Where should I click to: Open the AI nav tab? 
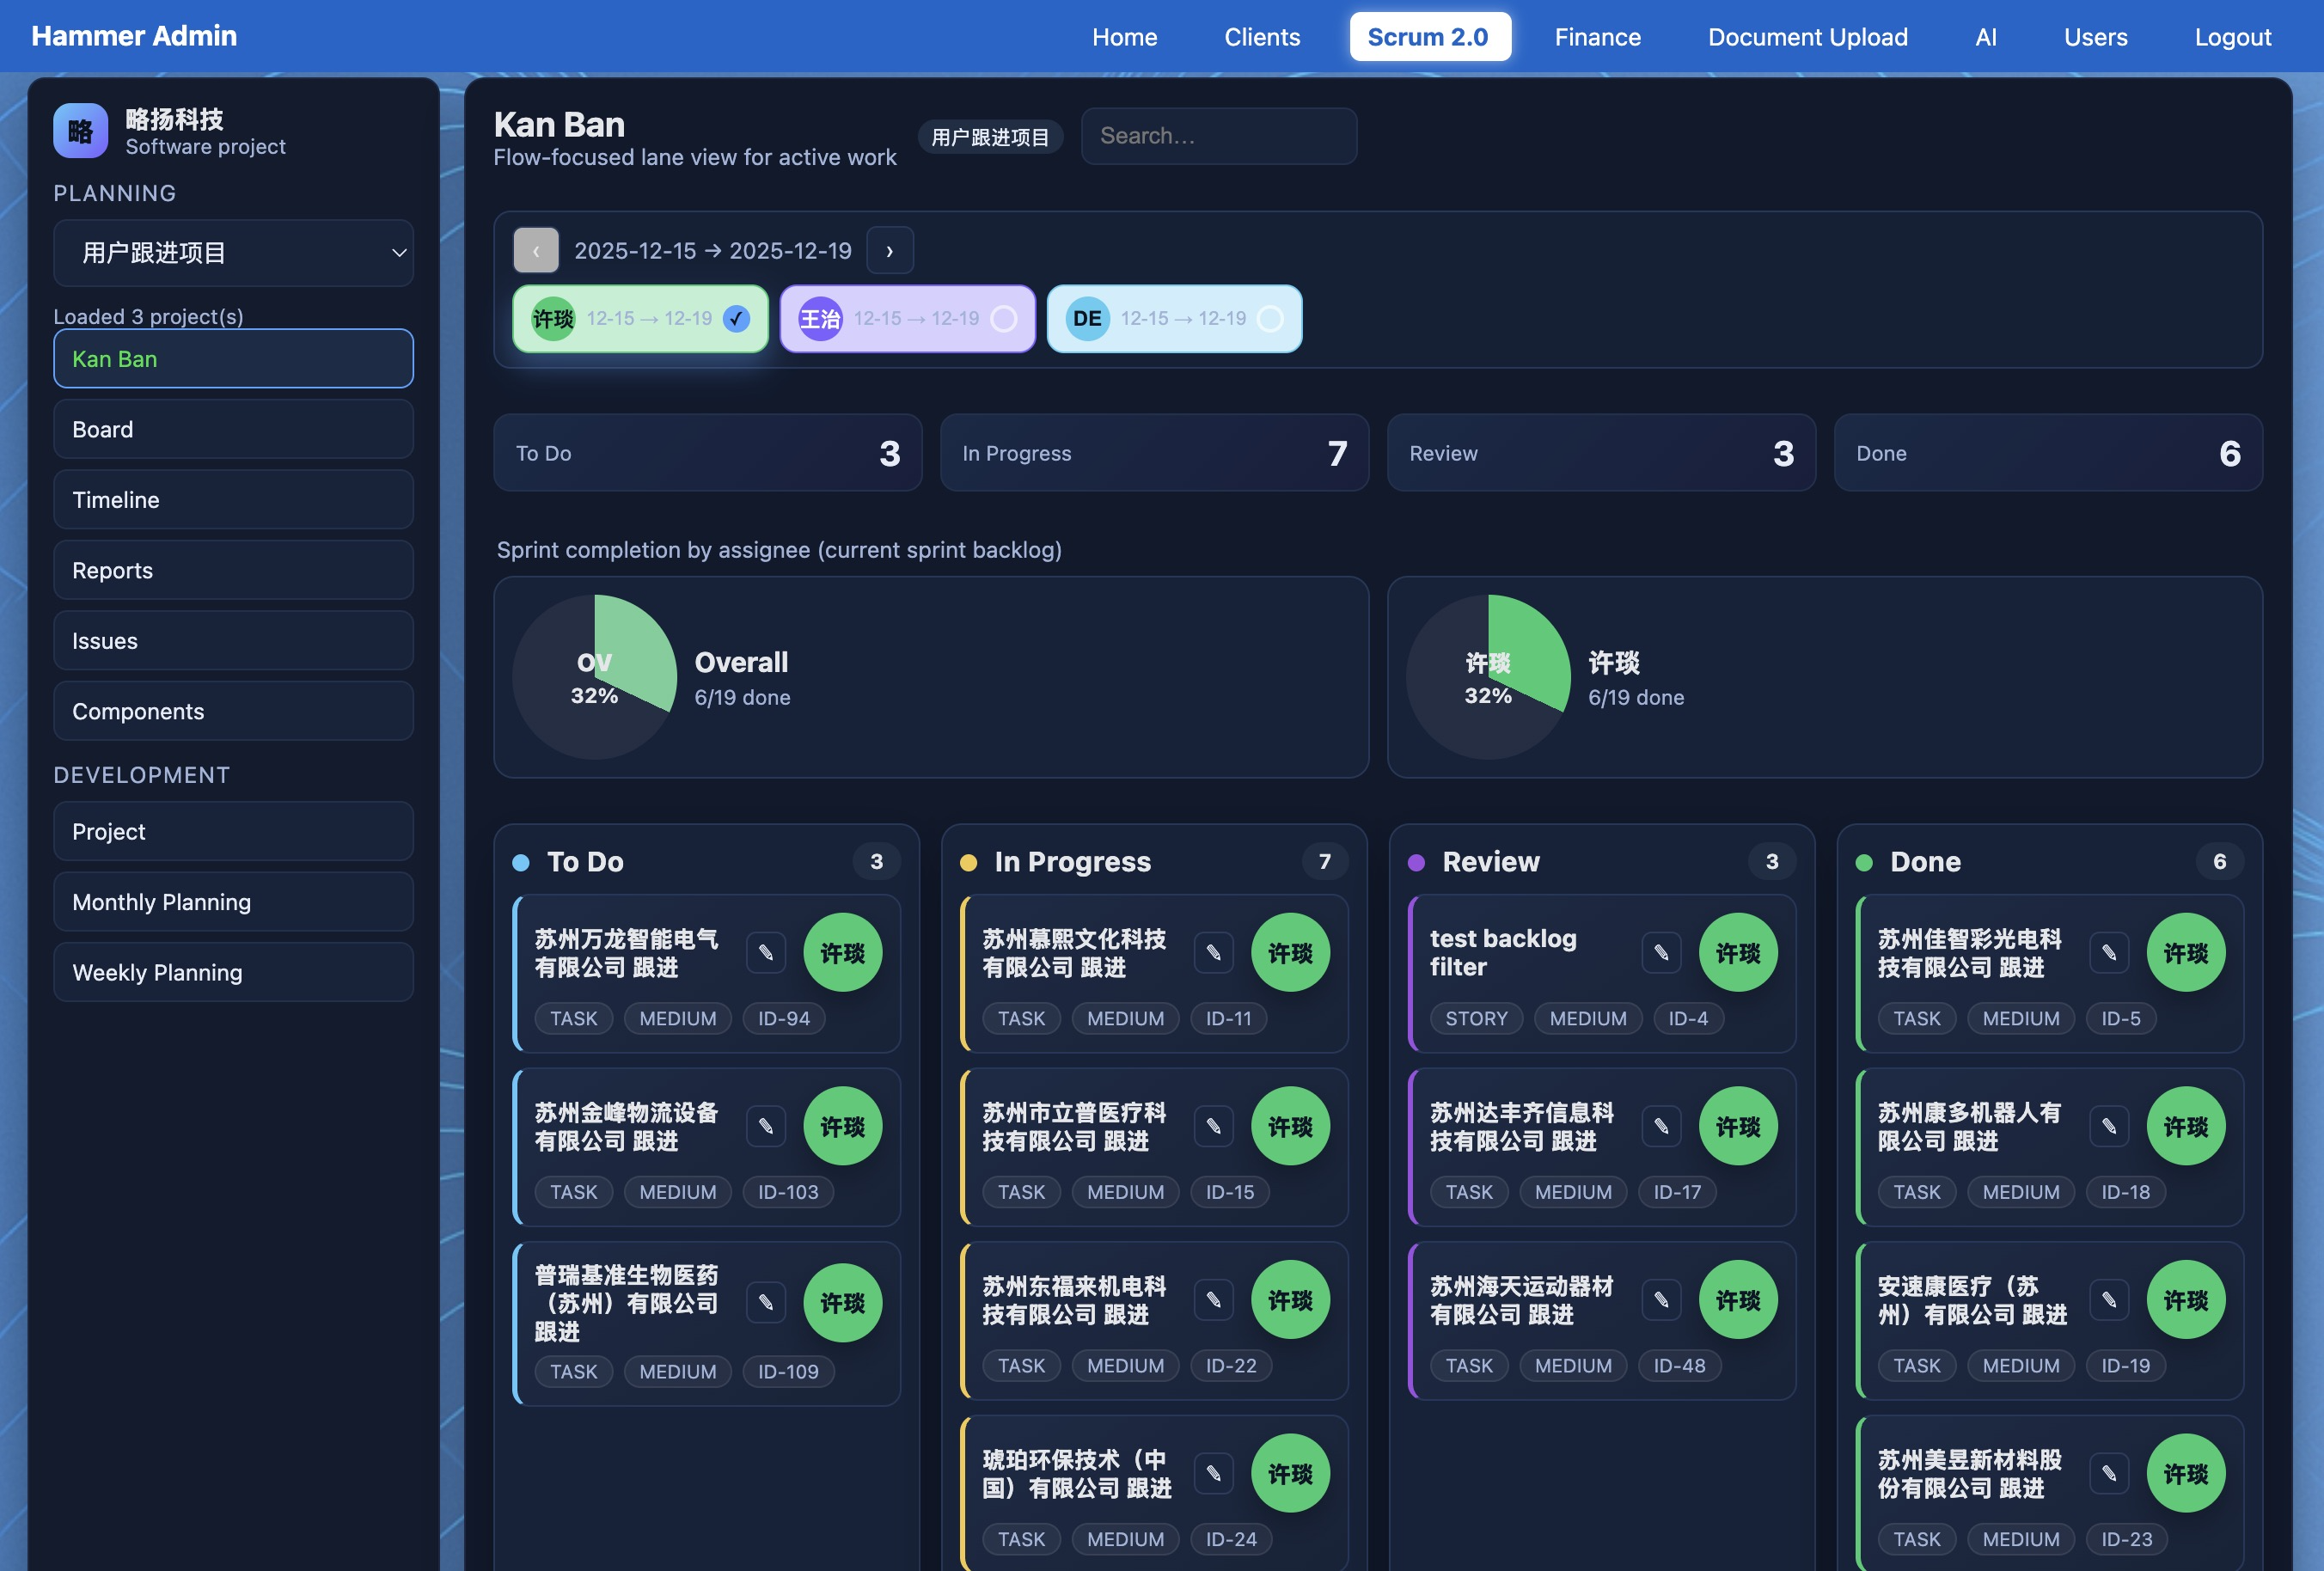pyautogui.click(x=1986, y=37)
